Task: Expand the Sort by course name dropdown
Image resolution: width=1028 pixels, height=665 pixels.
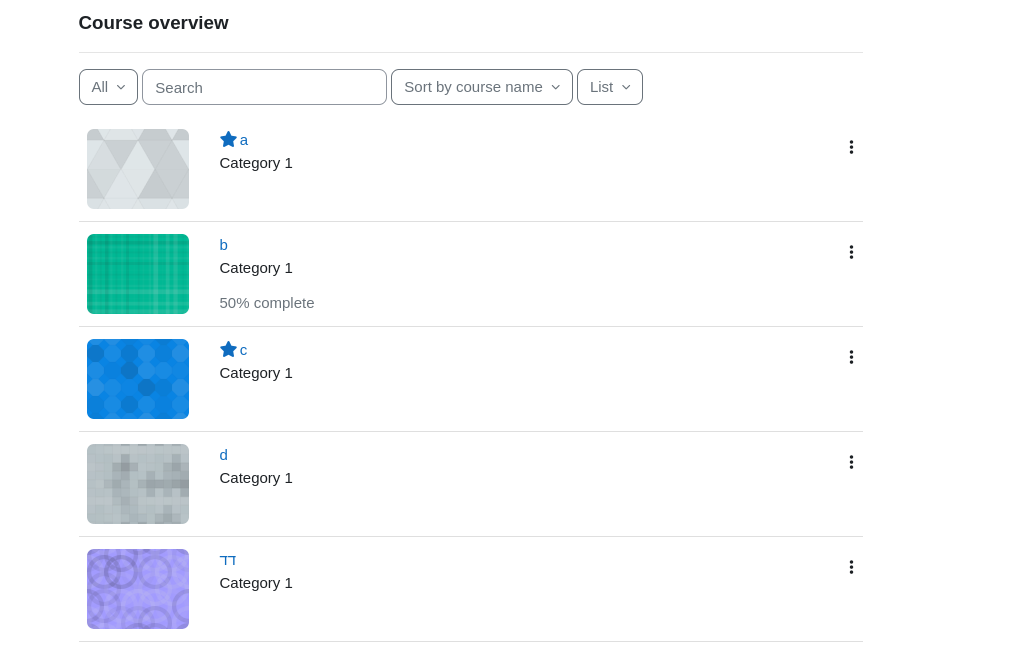Action: coord(482,87)
